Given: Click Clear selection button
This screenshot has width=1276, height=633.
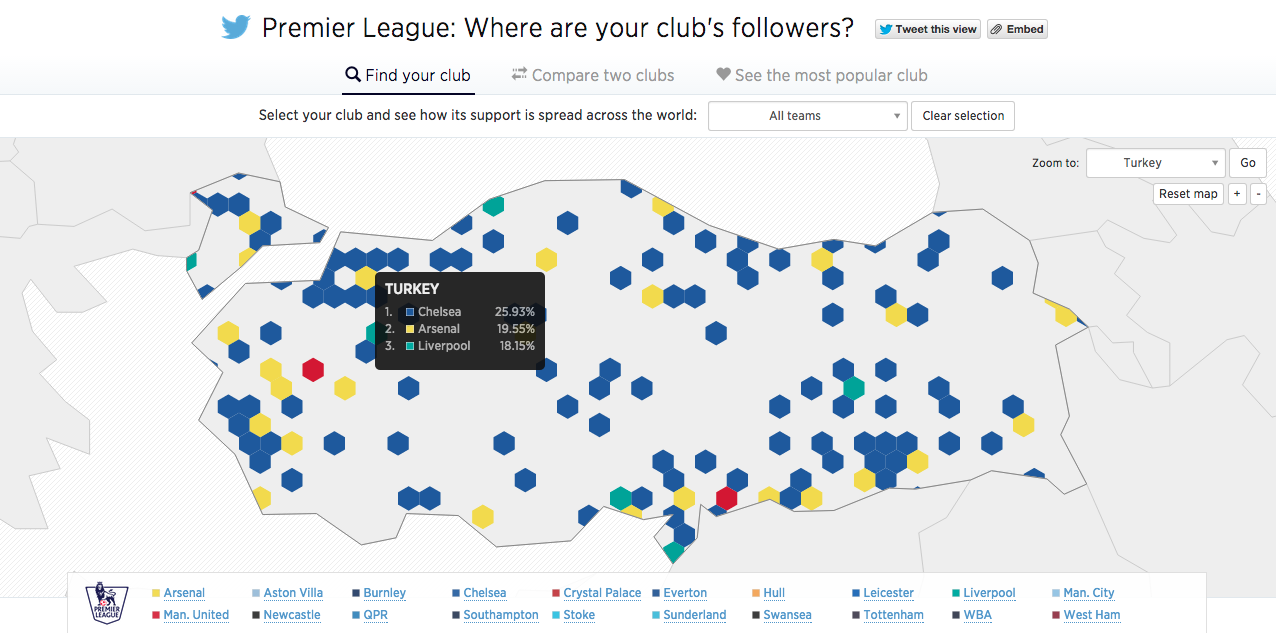Looking at the screenshot, I should [963, 116].
